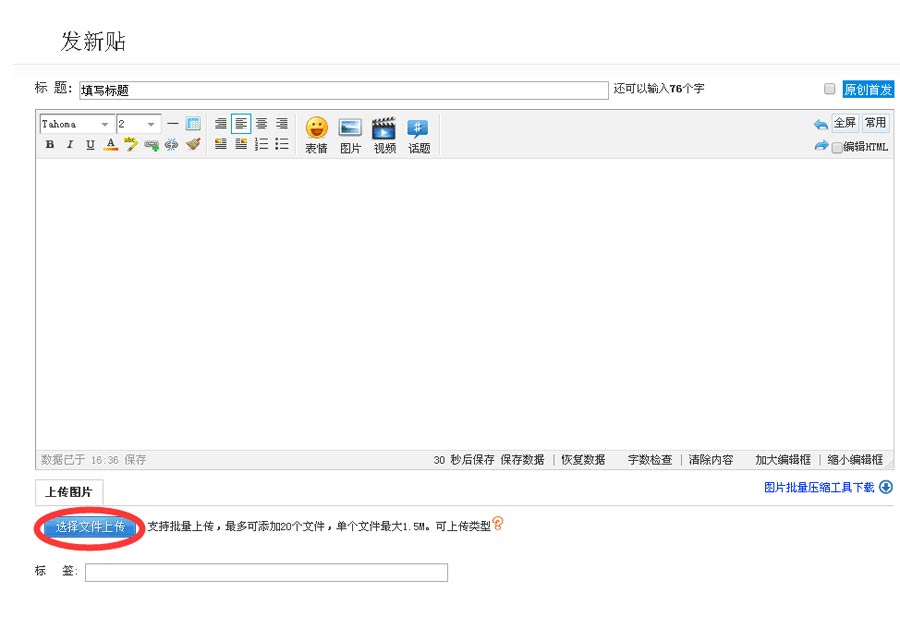Click 清除内容 to clear content
The height and width of the screenshot is (617, 900).
point(711,460)
